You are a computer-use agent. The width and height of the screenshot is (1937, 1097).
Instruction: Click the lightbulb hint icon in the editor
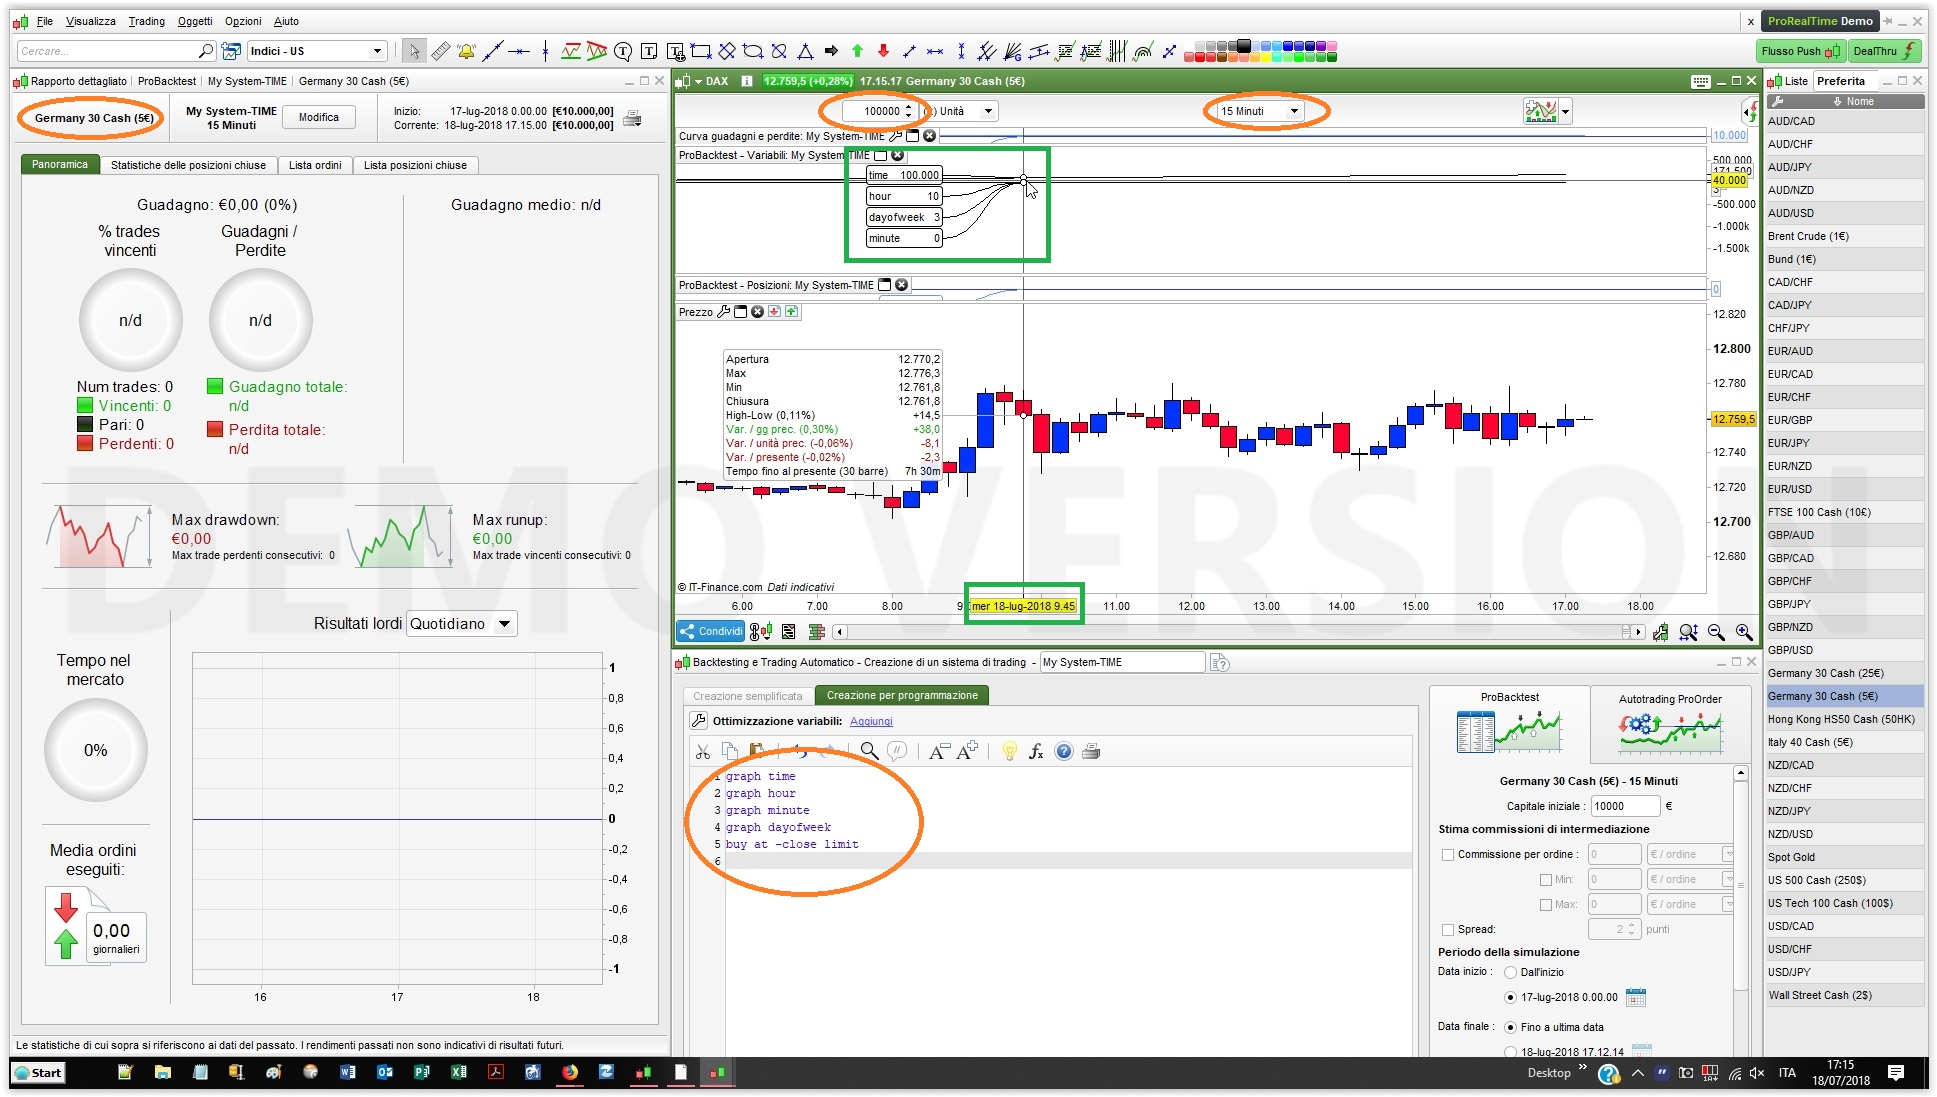pyautogui.click(x=1009, y=751)
